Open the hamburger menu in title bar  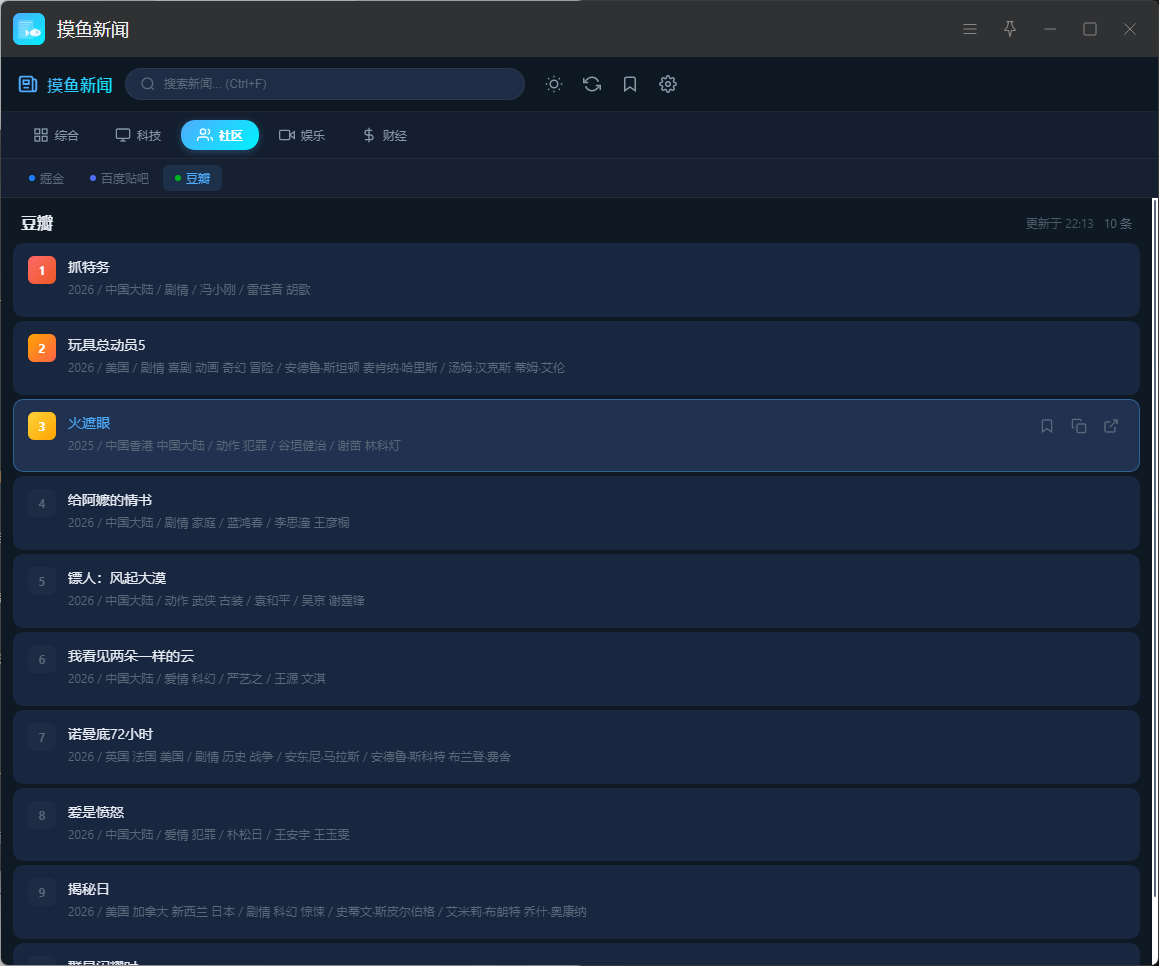pos(970,29)
